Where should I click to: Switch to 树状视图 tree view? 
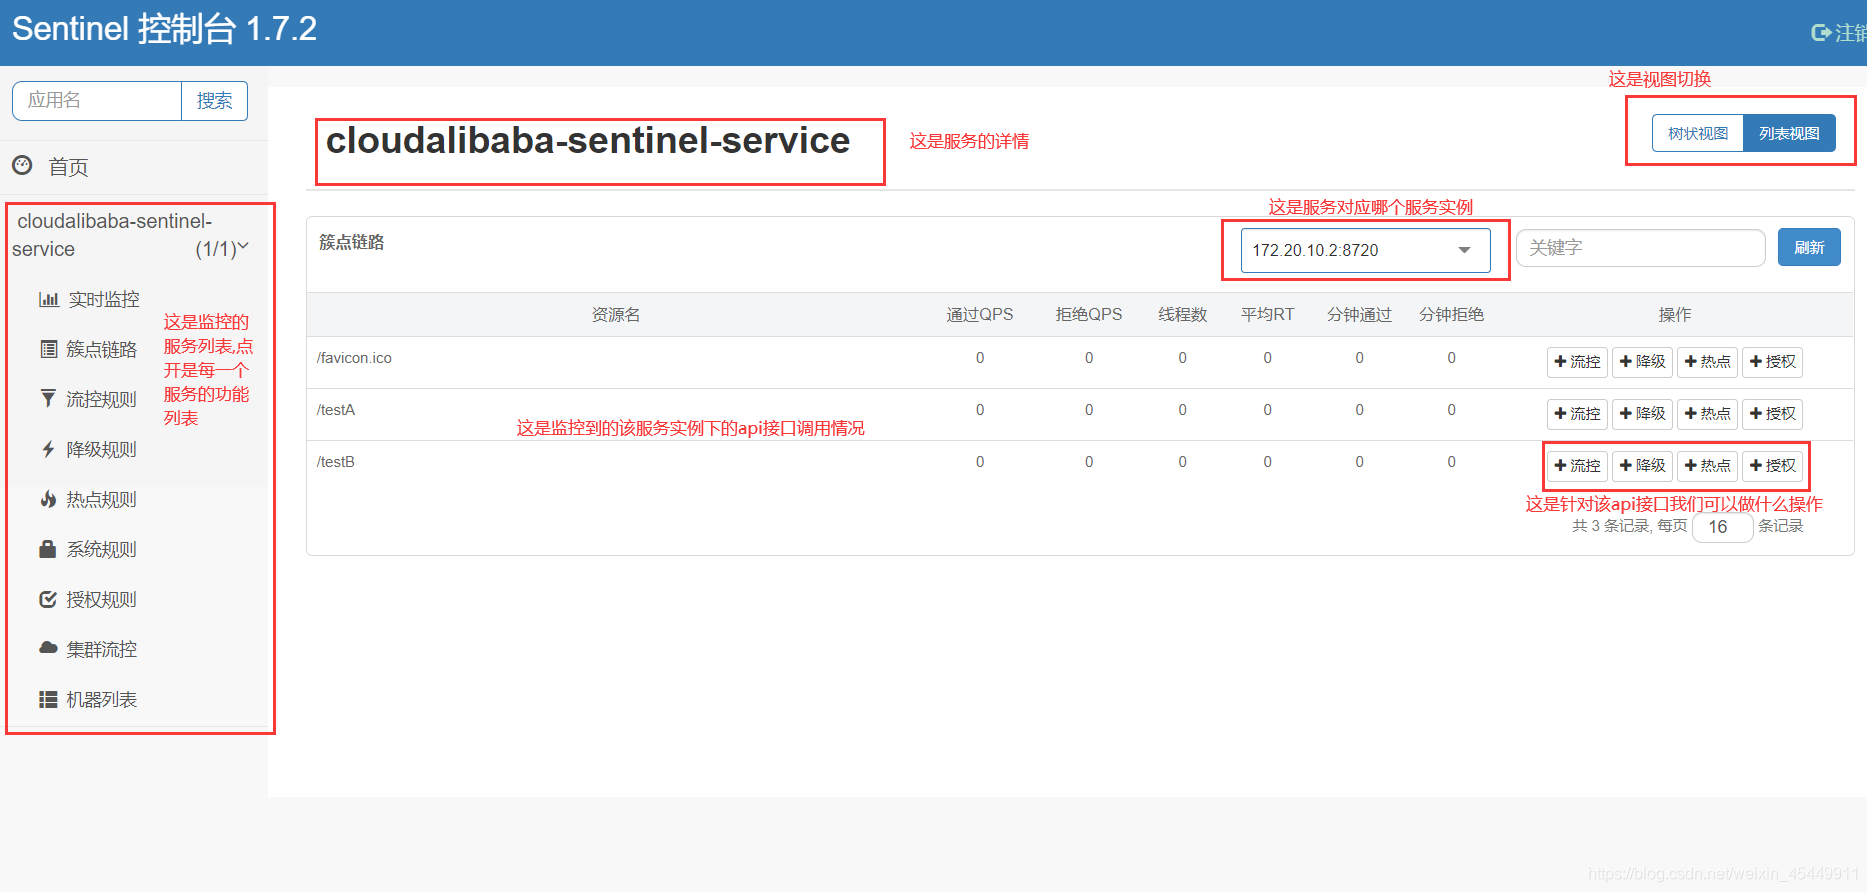pyautogui.click(x=1698, y=133)
